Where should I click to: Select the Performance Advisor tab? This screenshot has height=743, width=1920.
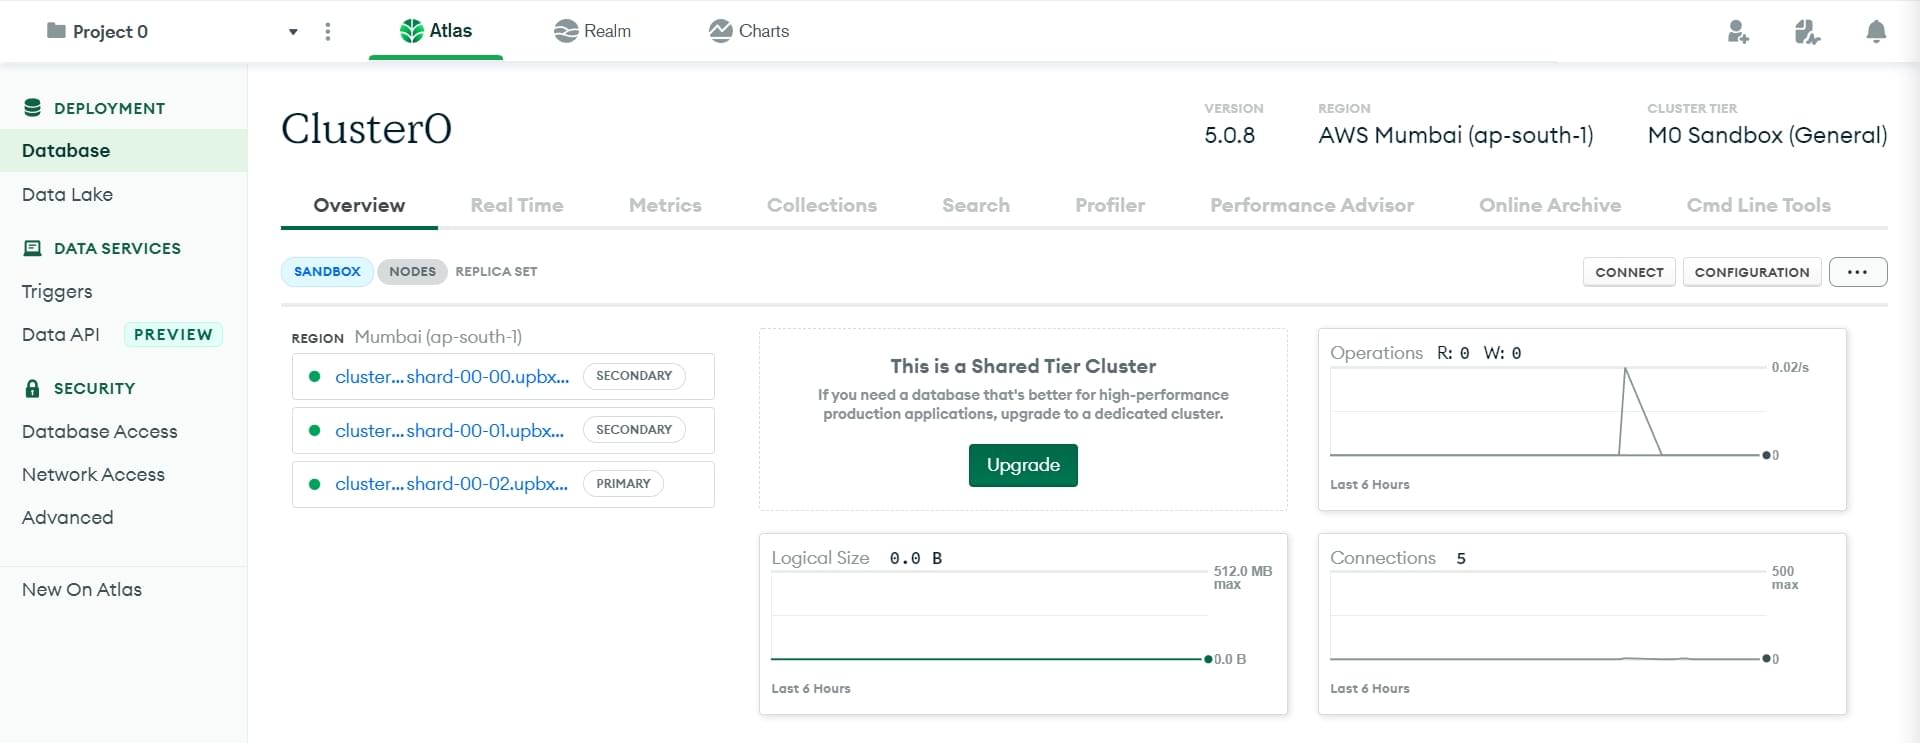click(1312, 205)
